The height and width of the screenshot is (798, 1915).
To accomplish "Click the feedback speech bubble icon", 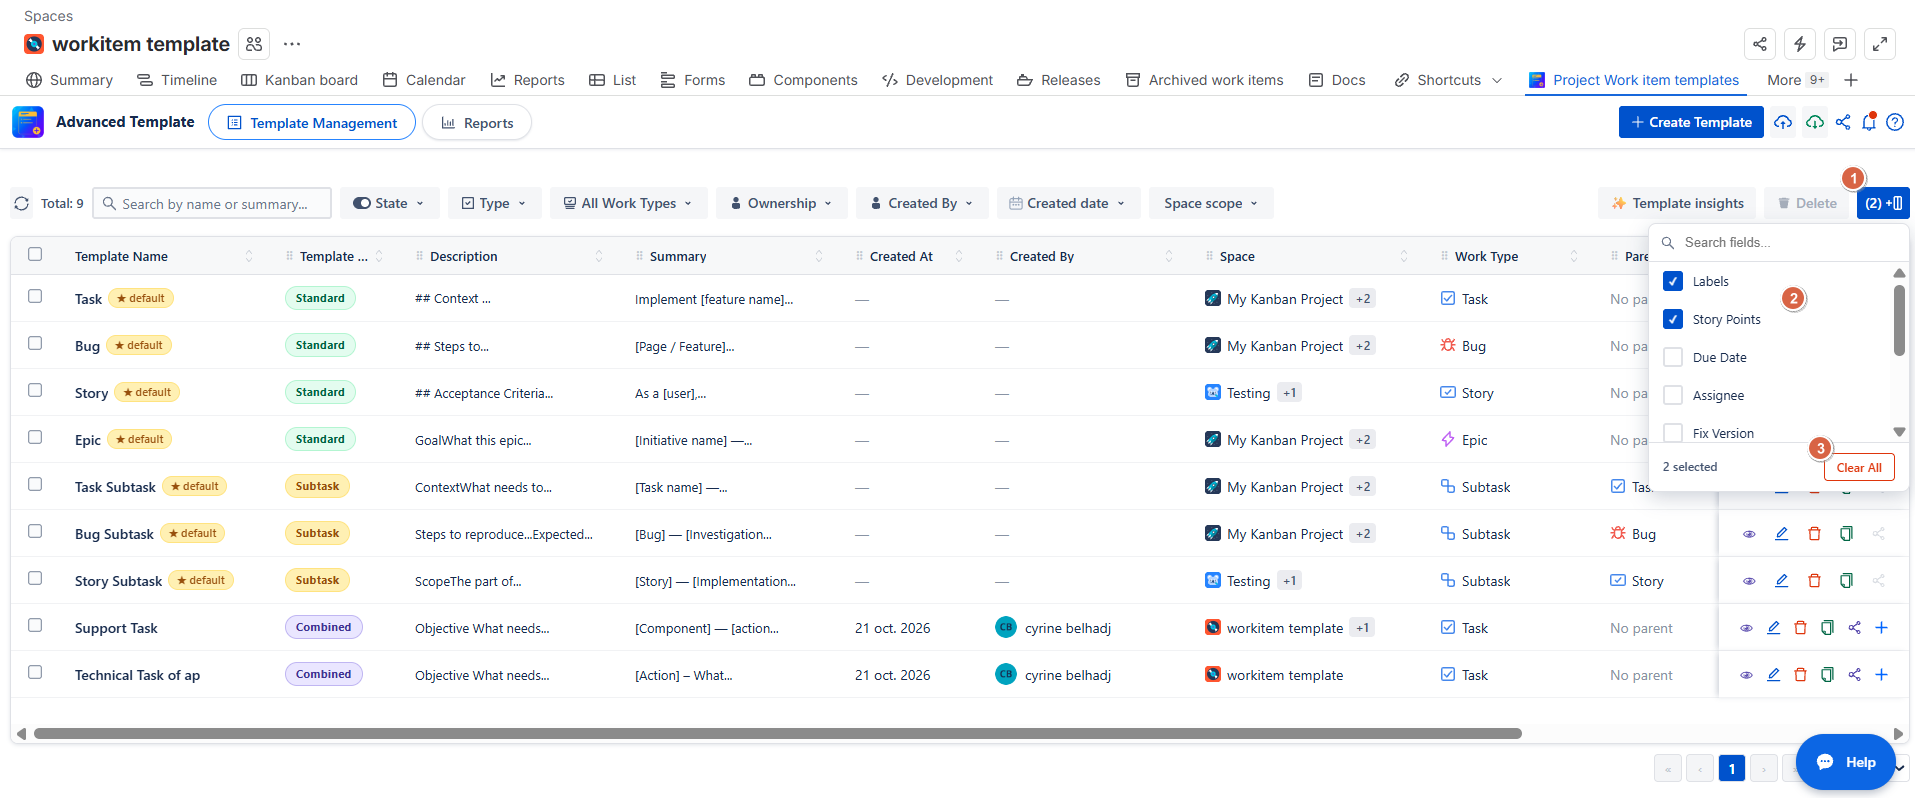I will coord(1840,44).
